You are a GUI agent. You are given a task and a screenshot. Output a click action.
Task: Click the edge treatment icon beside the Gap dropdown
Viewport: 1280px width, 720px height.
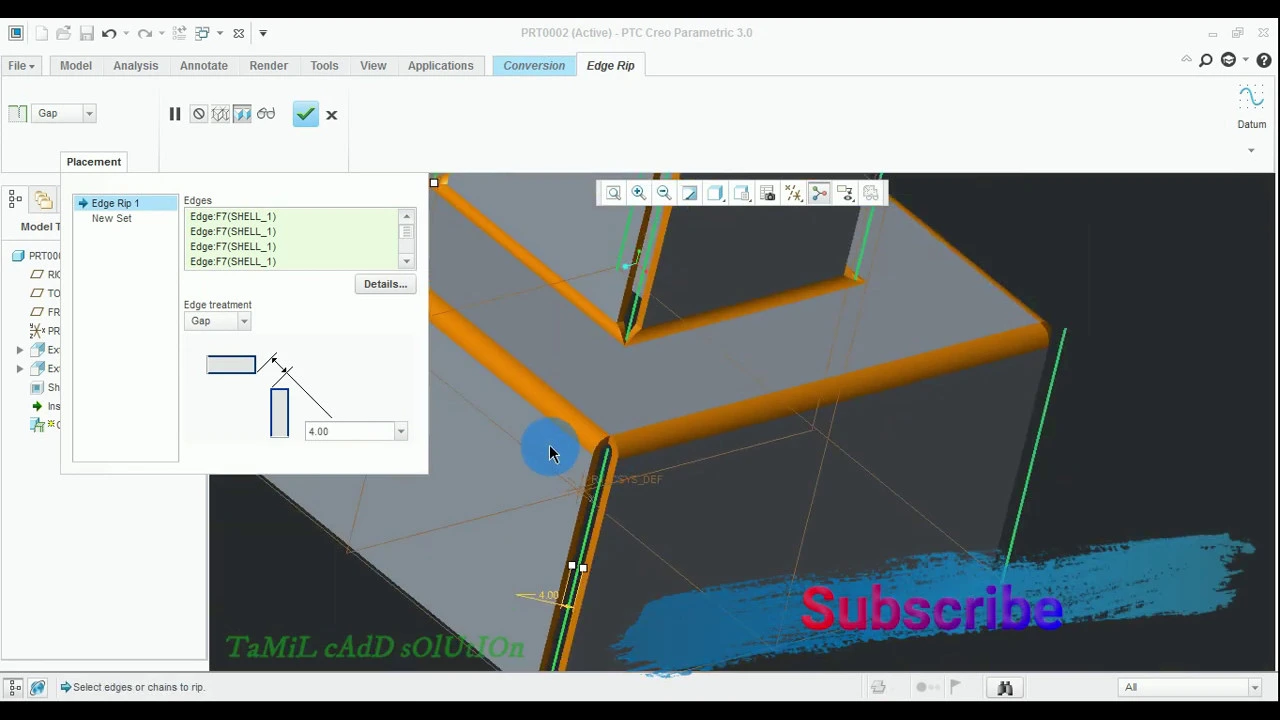(x=17, y=113)
